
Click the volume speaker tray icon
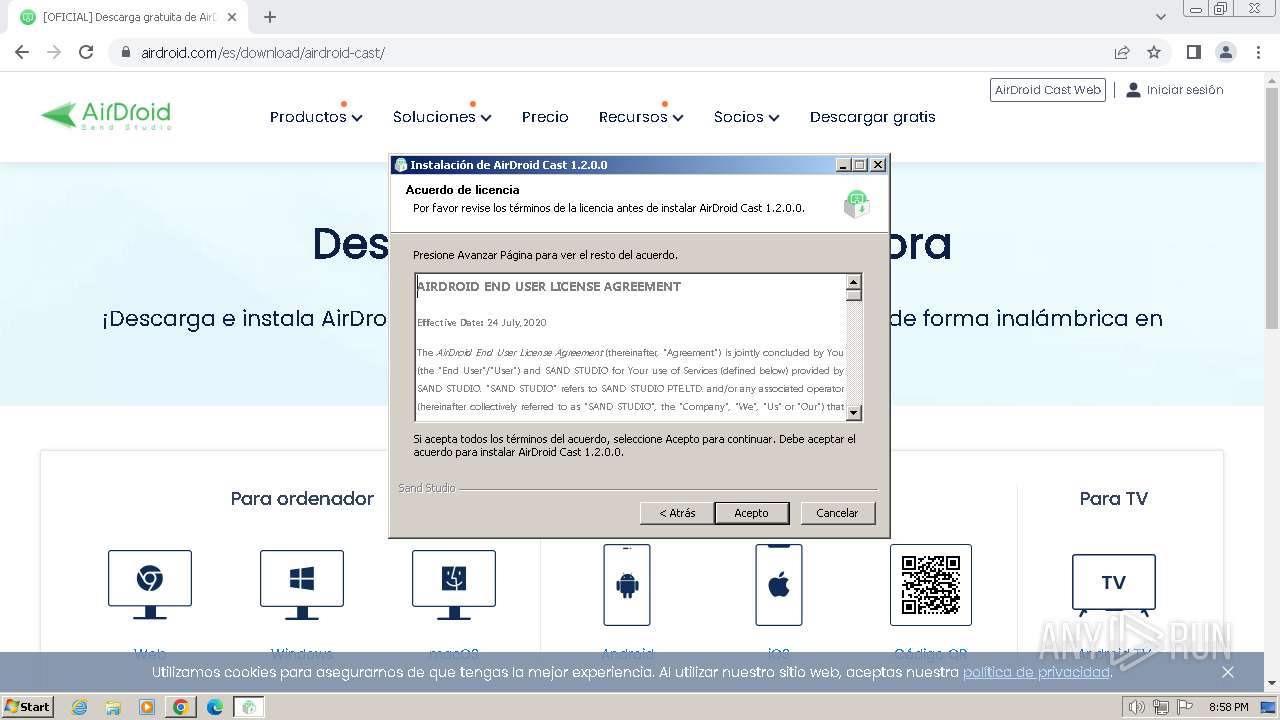pos(1137,707)
